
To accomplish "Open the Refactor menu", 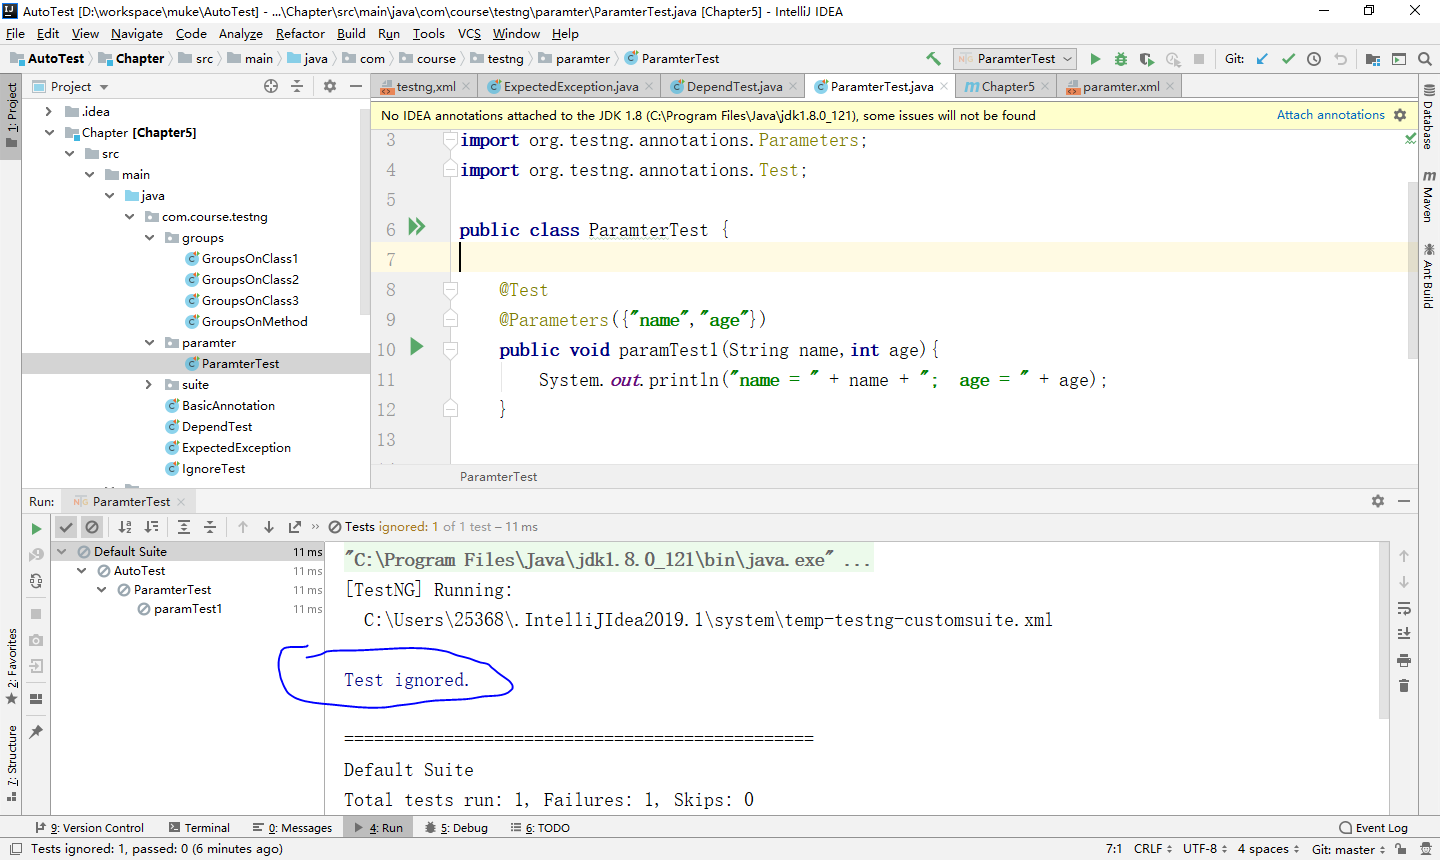I will tap(300, 33).
